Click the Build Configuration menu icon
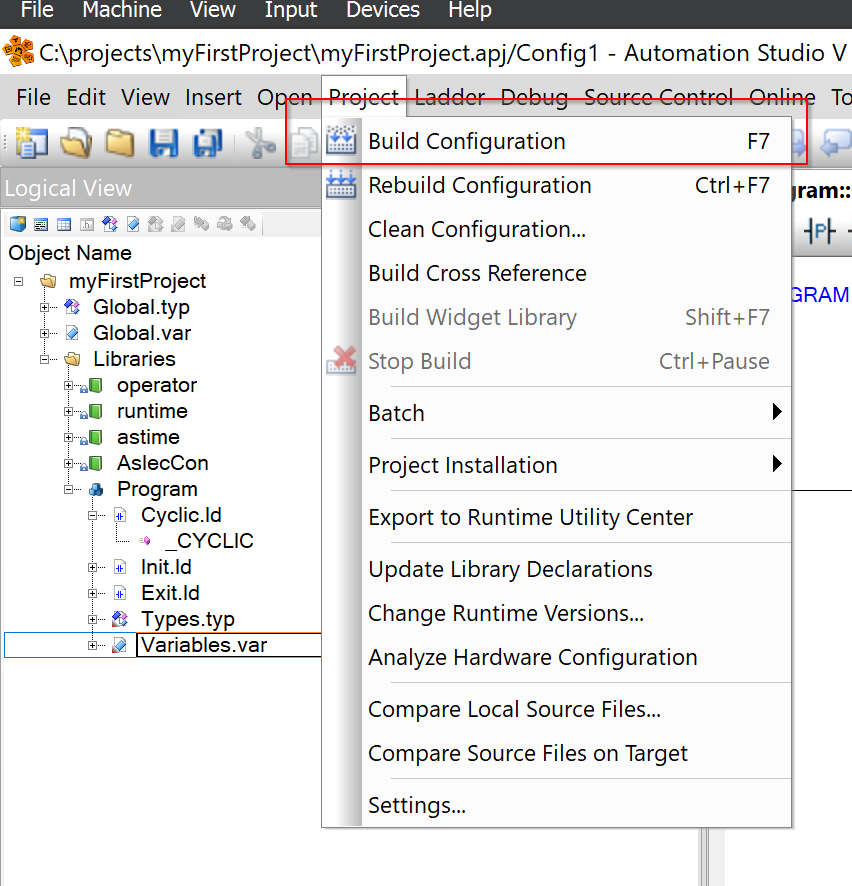852x886 pixels. [341, 140]
